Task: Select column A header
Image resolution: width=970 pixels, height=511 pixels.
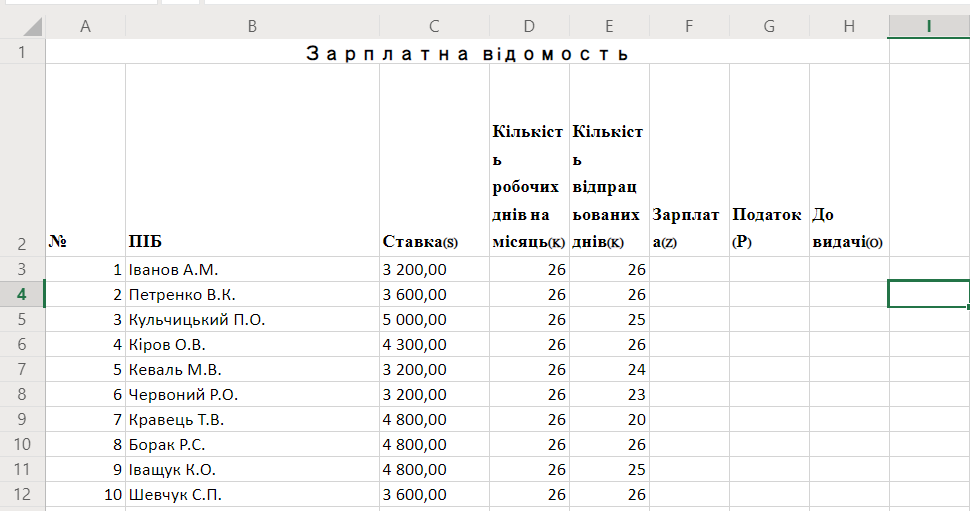Action: [x=85, y=27]
